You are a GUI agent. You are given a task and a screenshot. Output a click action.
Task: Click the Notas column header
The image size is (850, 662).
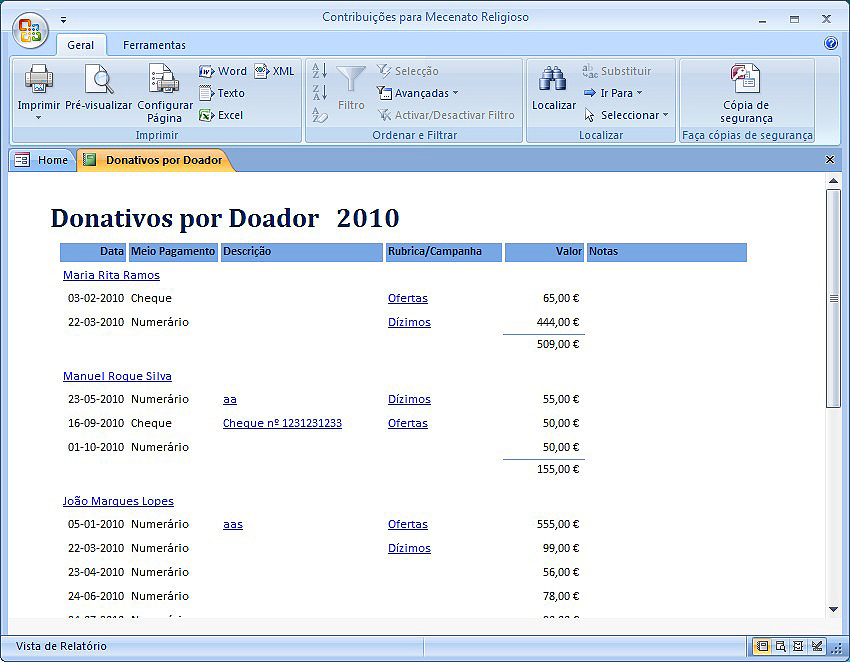tap(667, 252)
